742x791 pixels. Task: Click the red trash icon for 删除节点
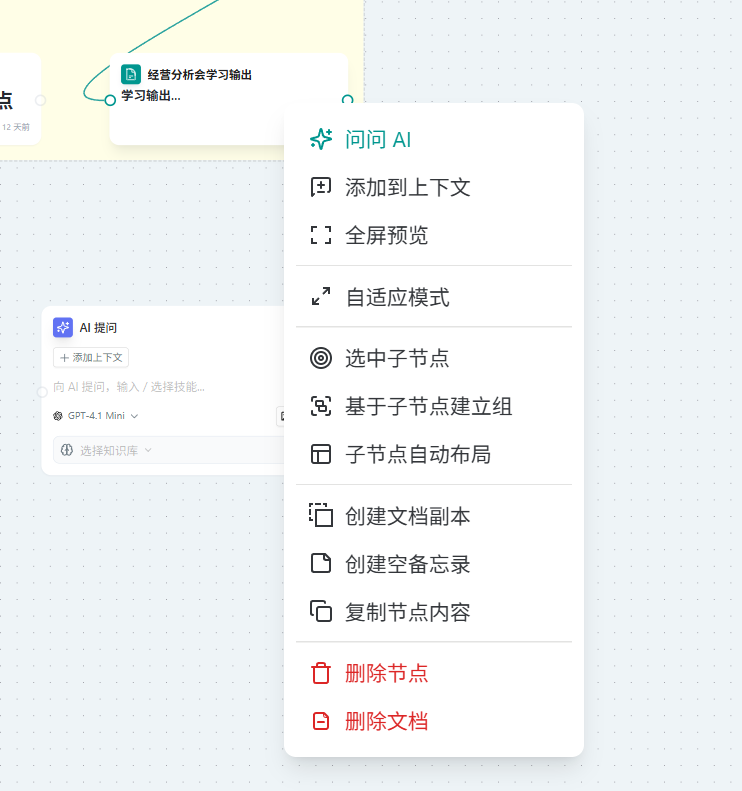pos(321,673)
